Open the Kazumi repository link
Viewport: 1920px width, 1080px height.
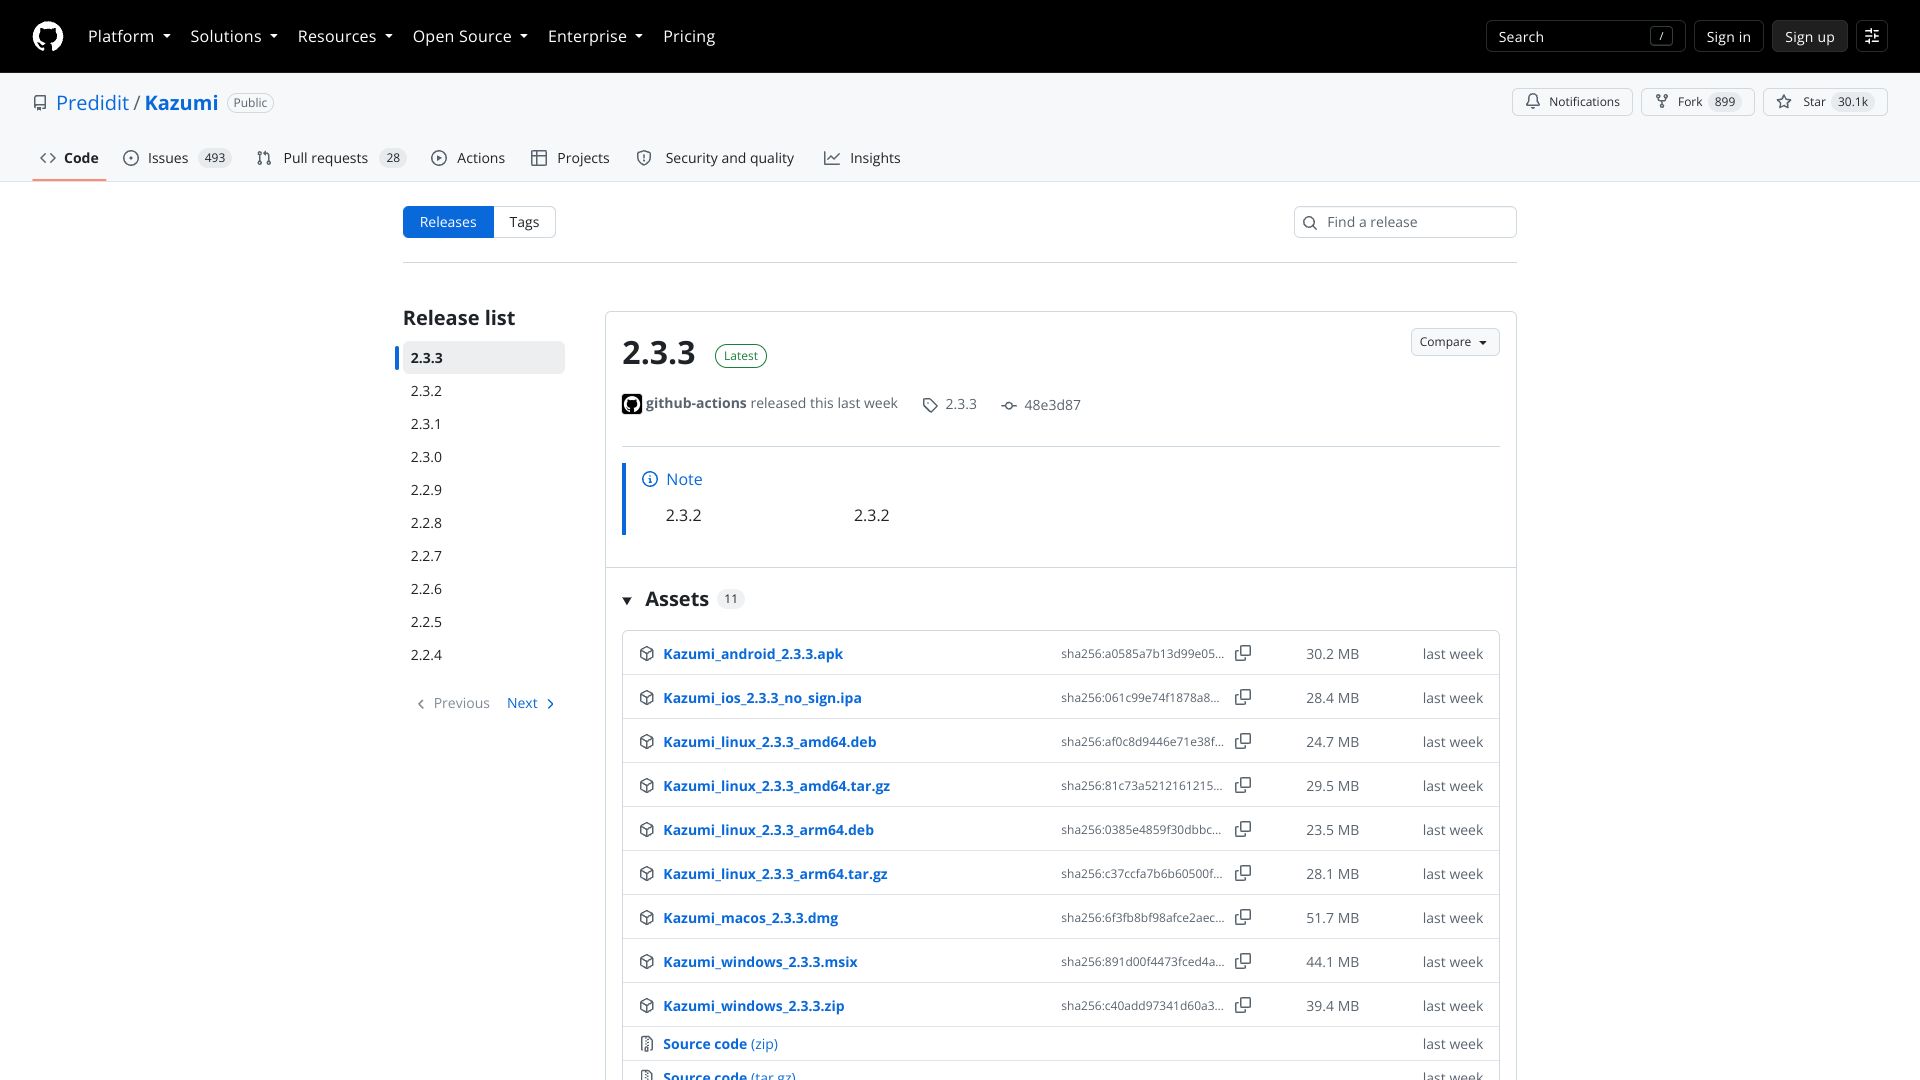[181, 102]
